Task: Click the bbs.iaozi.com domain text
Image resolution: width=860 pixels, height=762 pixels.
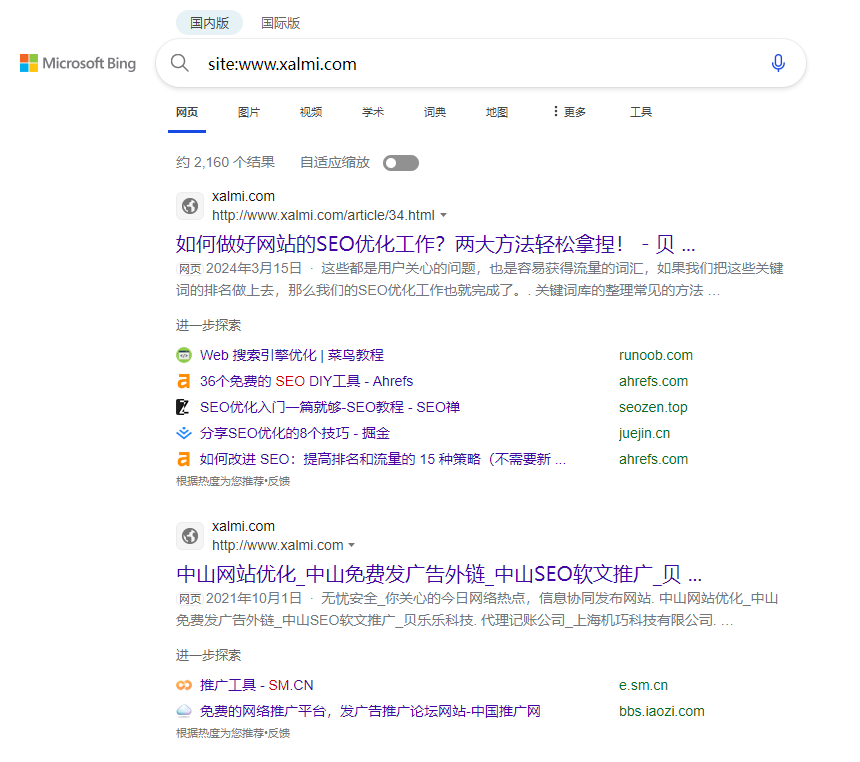Action: pyautogui.click(x=661, y=712)
